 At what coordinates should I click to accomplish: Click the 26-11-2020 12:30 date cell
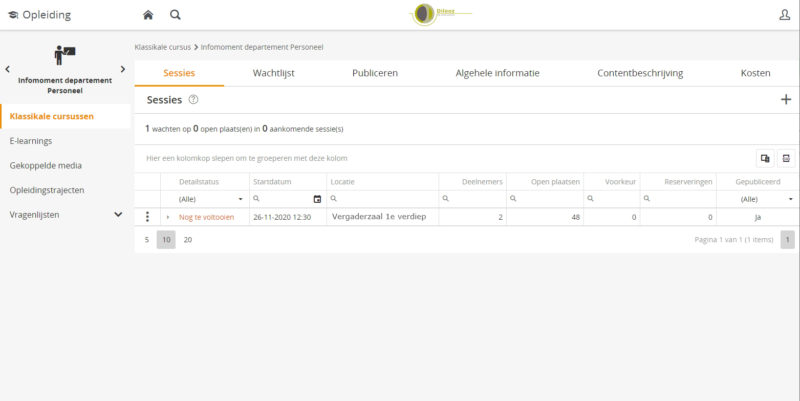288,217
